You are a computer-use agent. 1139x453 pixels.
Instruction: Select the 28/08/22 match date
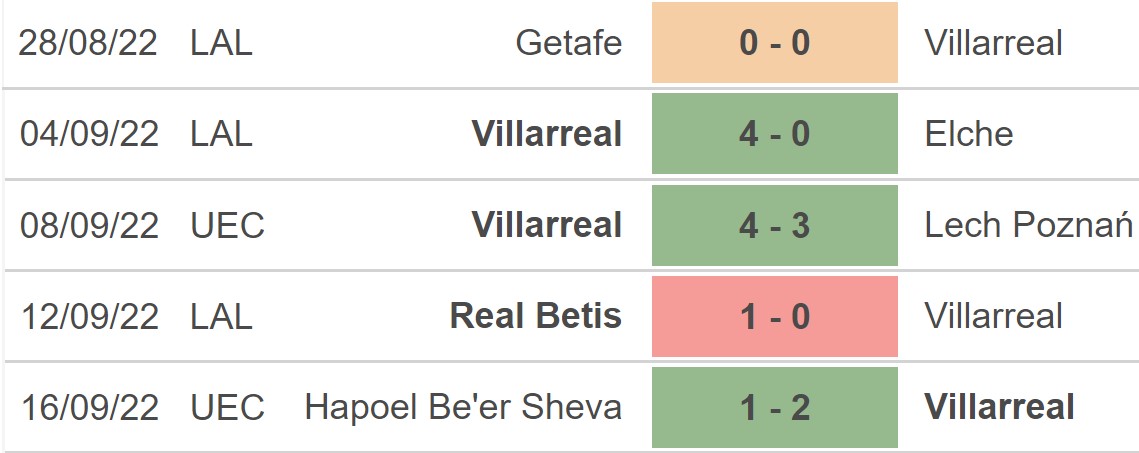(x=89, y=43)
